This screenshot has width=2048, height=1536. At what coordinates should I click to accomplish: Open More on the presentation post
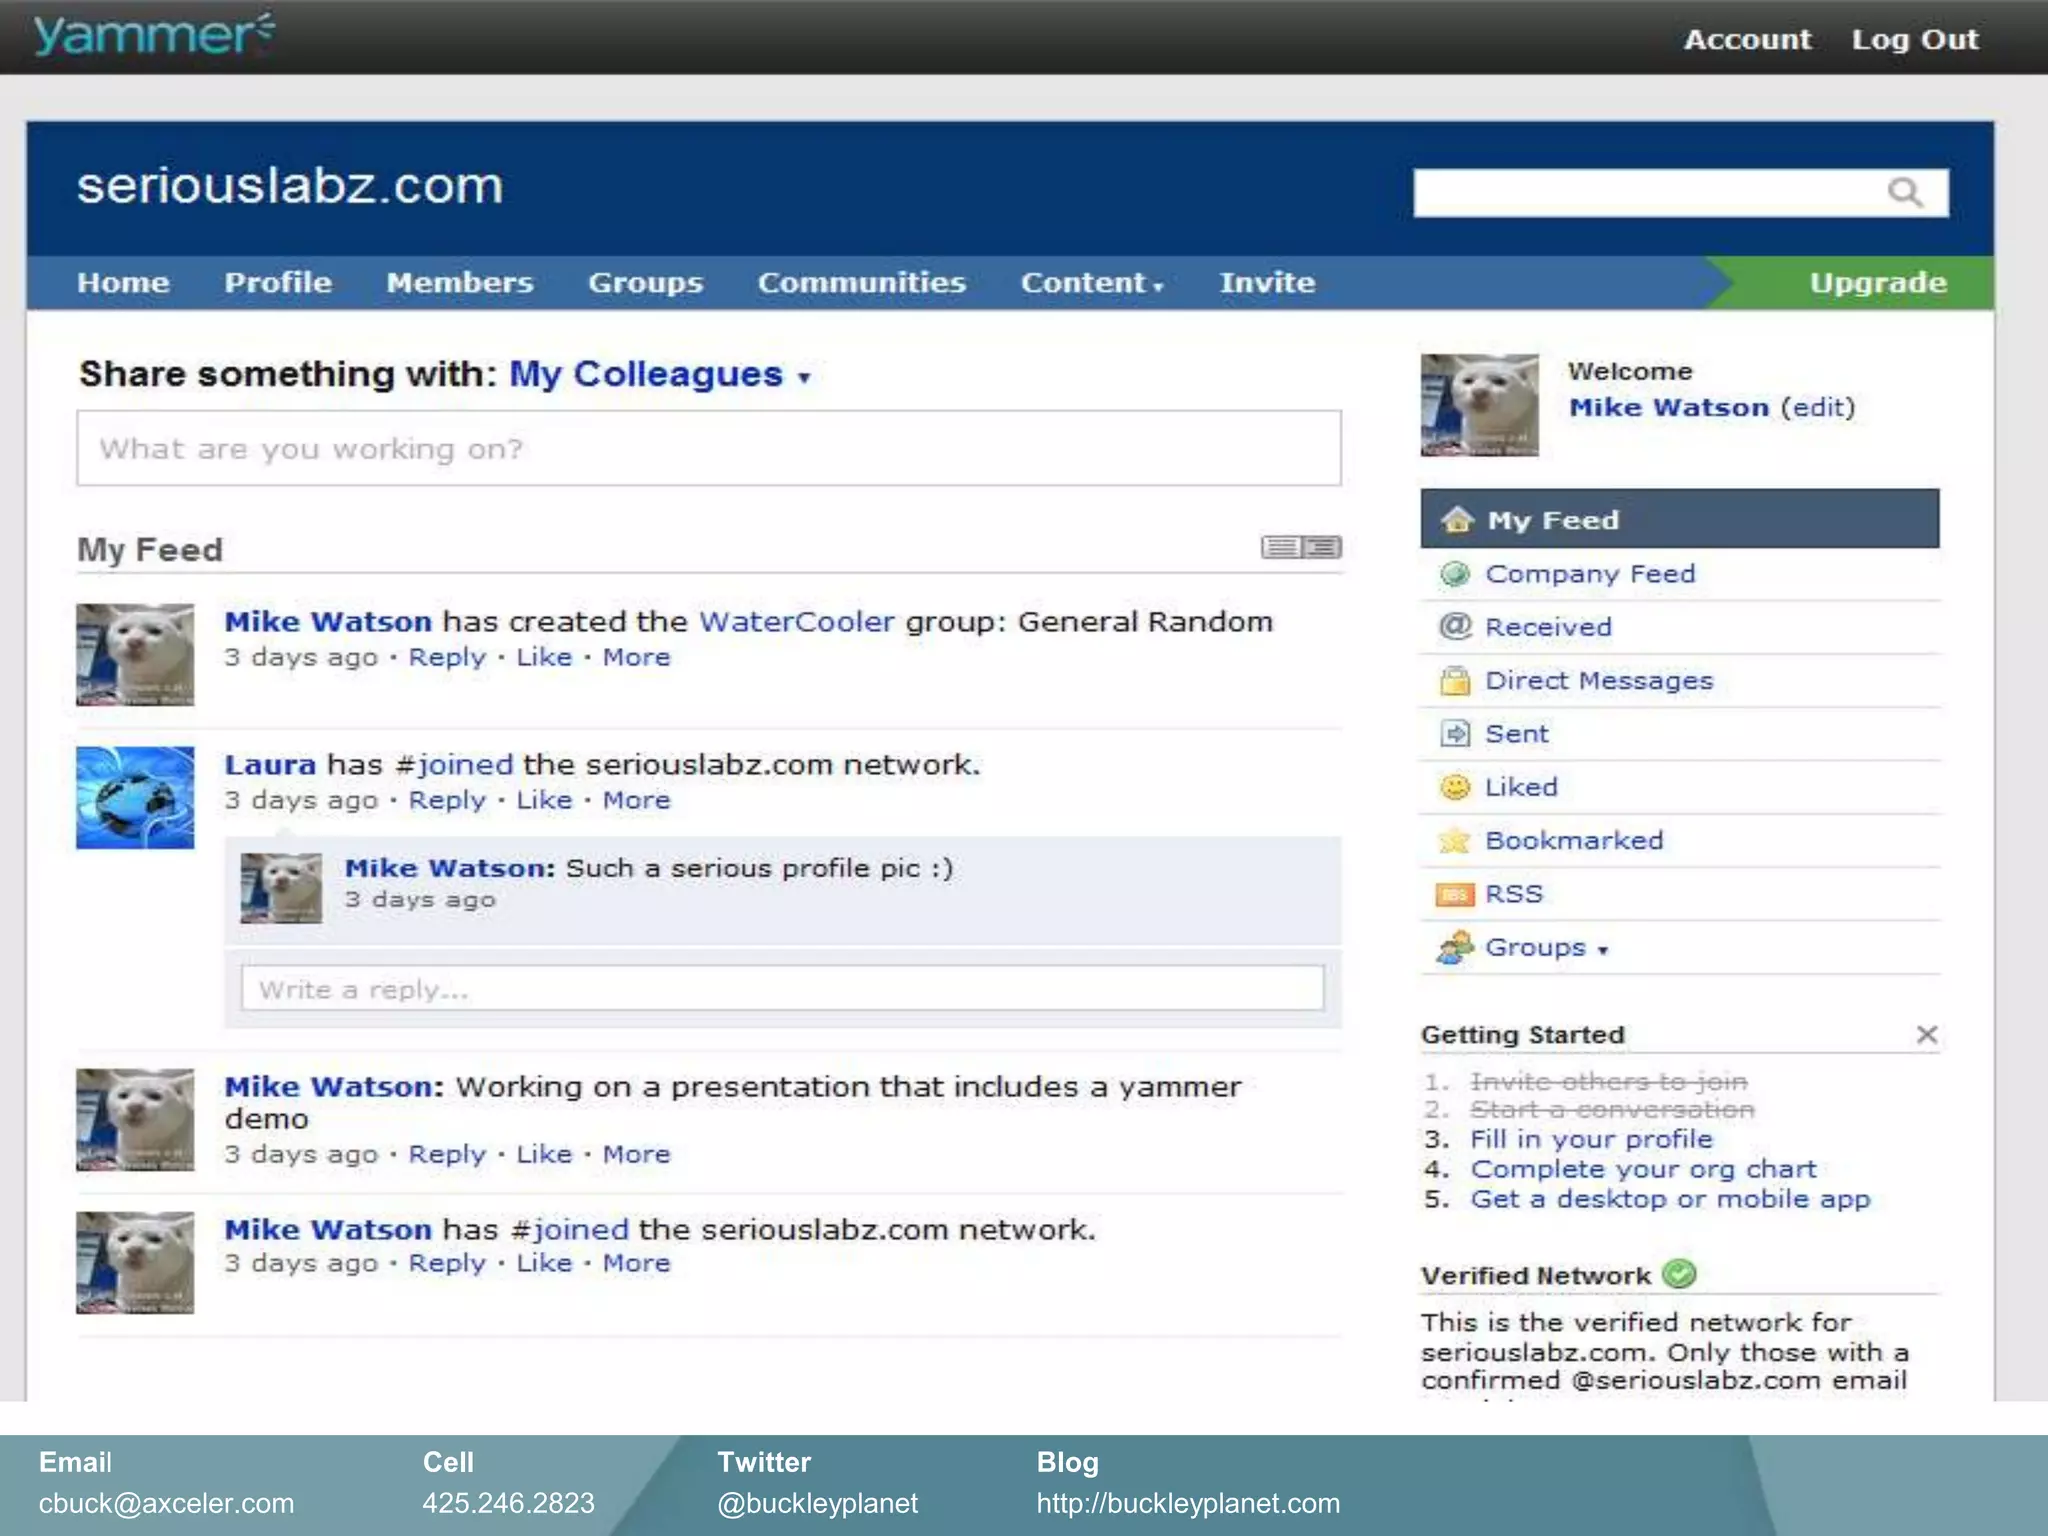point(636,1154)
